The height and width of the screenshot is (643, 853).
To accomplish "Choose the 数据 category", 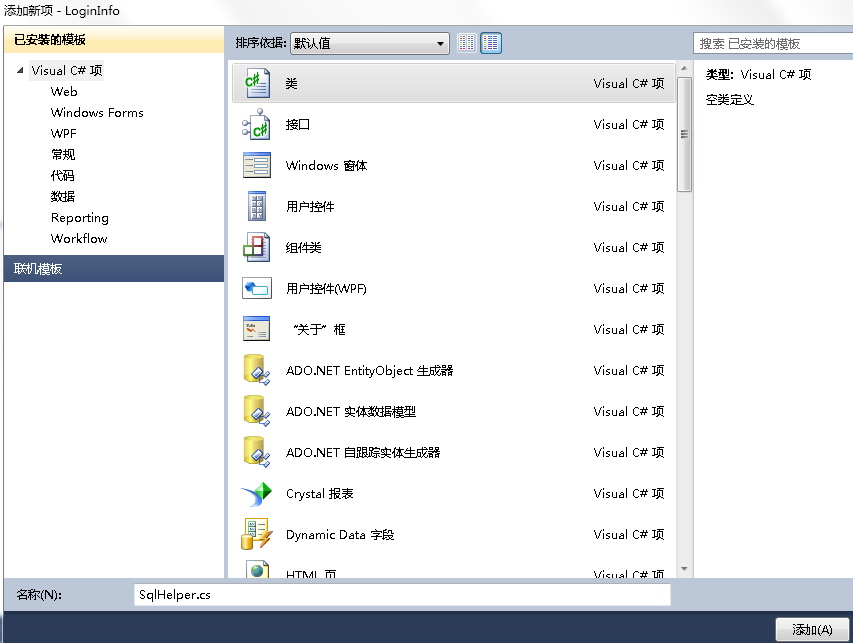I will tap(63, 196).
